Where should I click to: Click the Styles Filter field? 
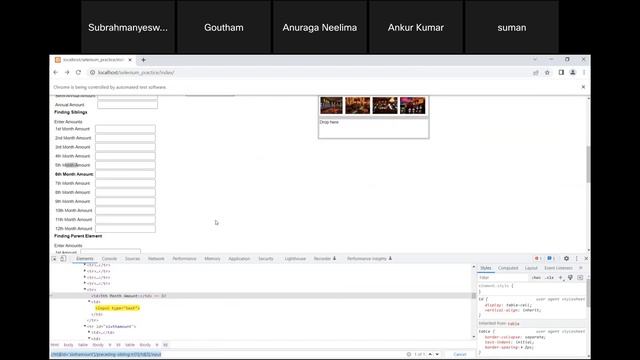(503, 278)
